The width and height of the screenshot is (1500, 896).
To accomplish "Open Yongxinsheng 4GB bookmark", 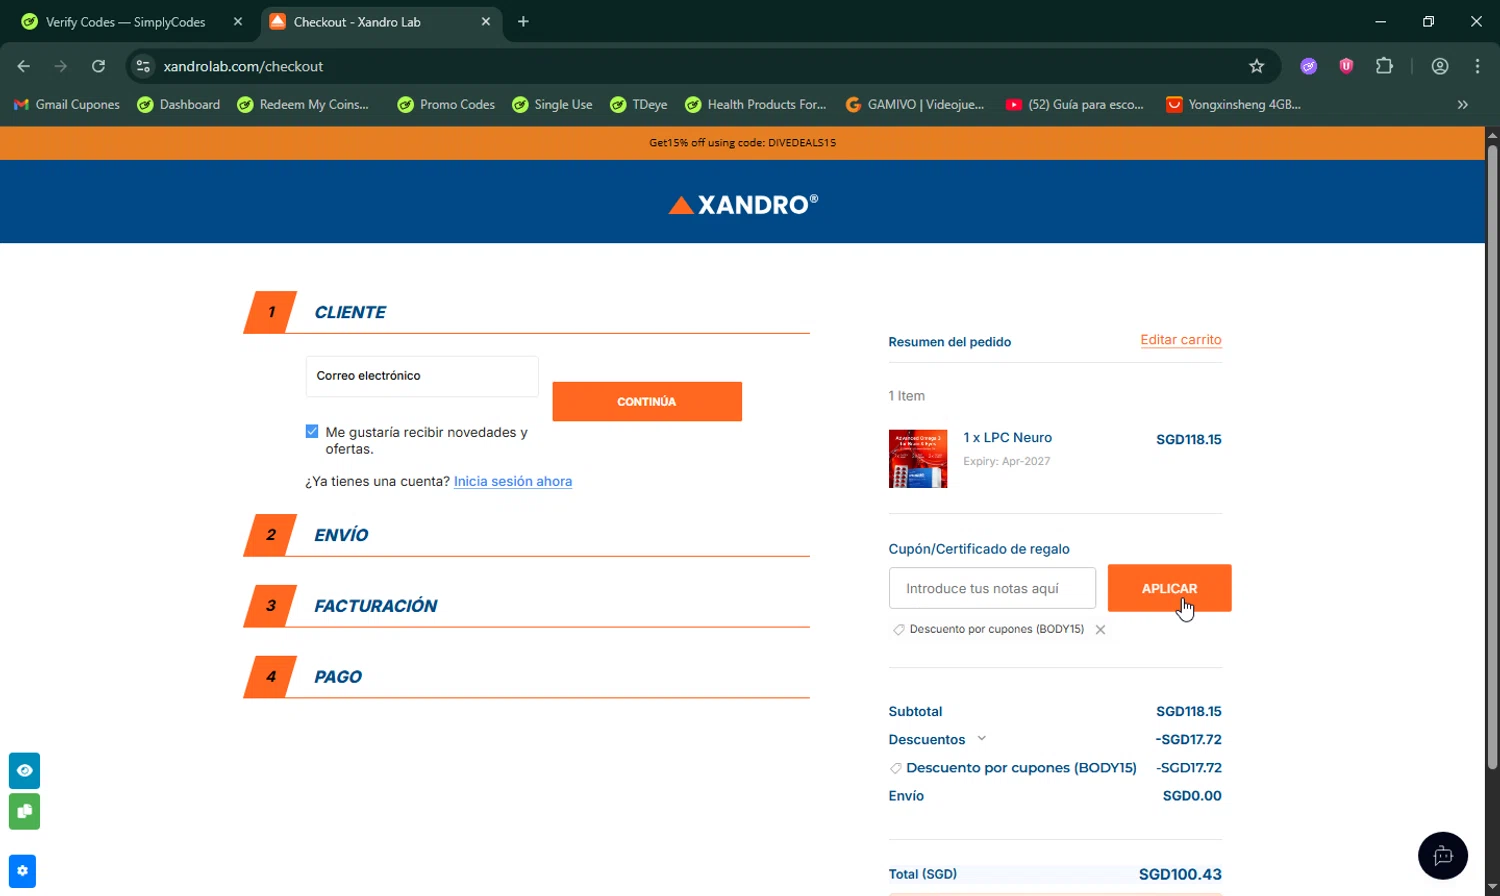I will point(1233,104).
